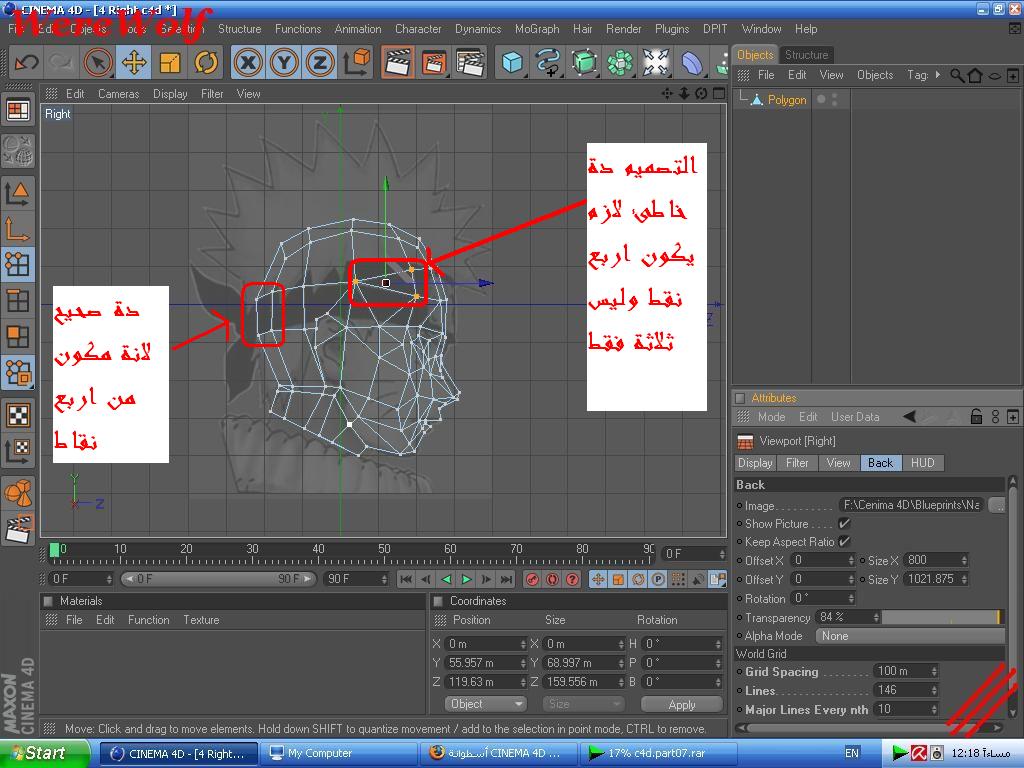The image size is (1024, 768).
Task: Select the Polygons mode tool
Action: (18, 337)
